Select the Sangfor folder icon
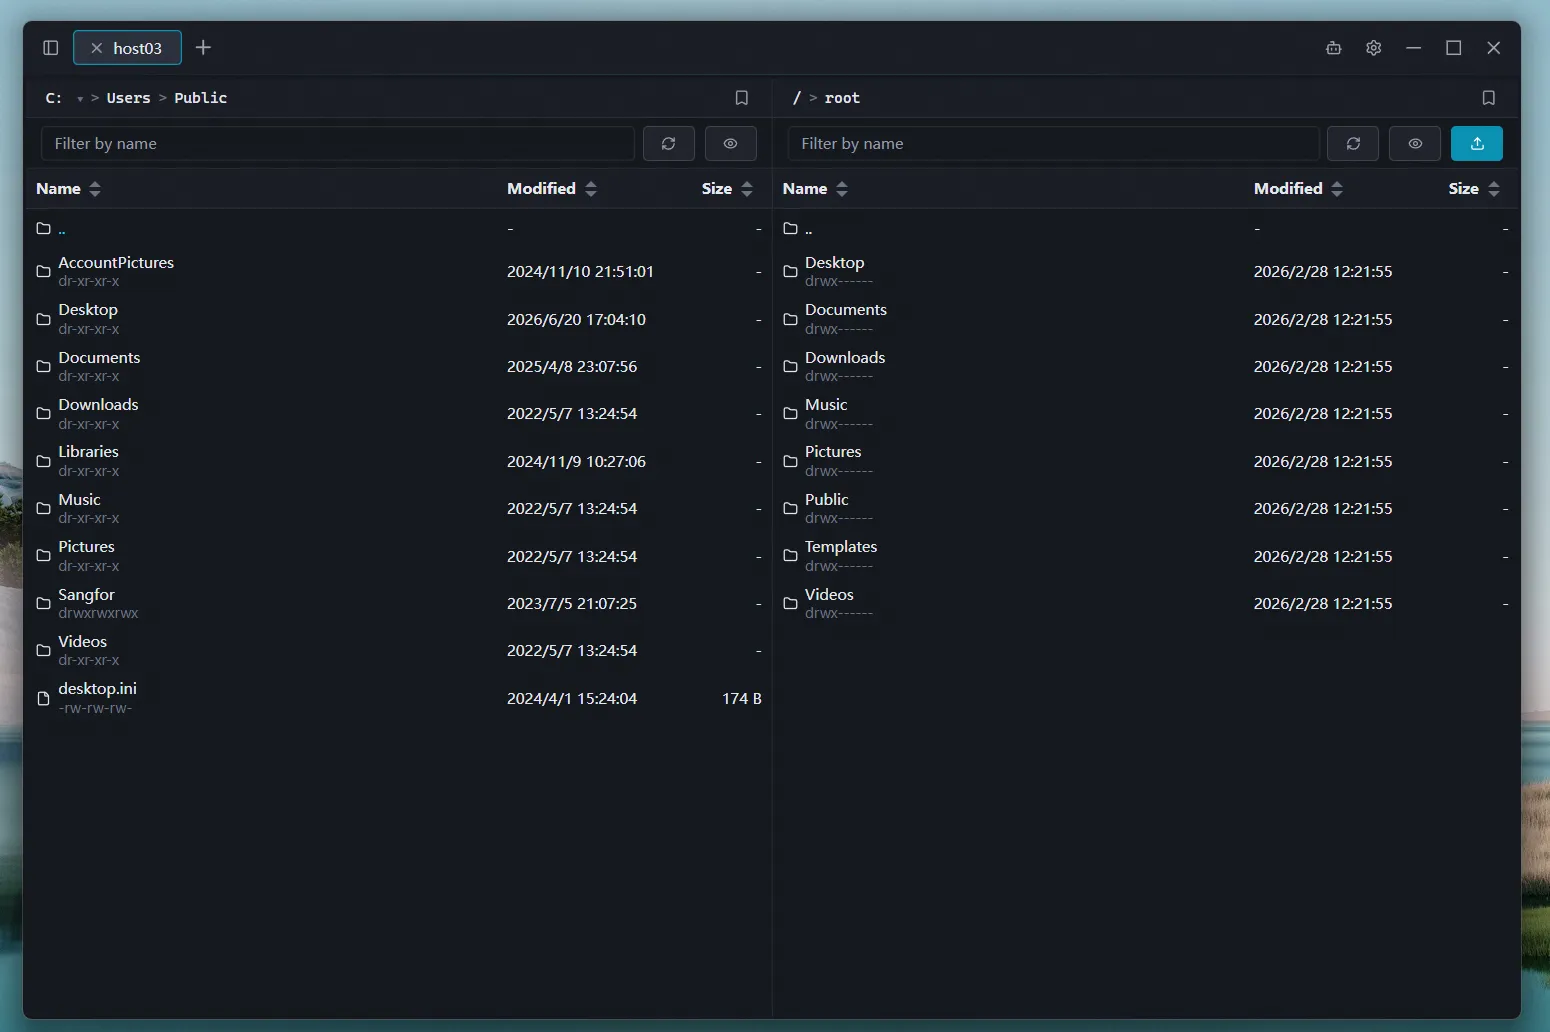 pyautogui.click(x=43, y=603)
